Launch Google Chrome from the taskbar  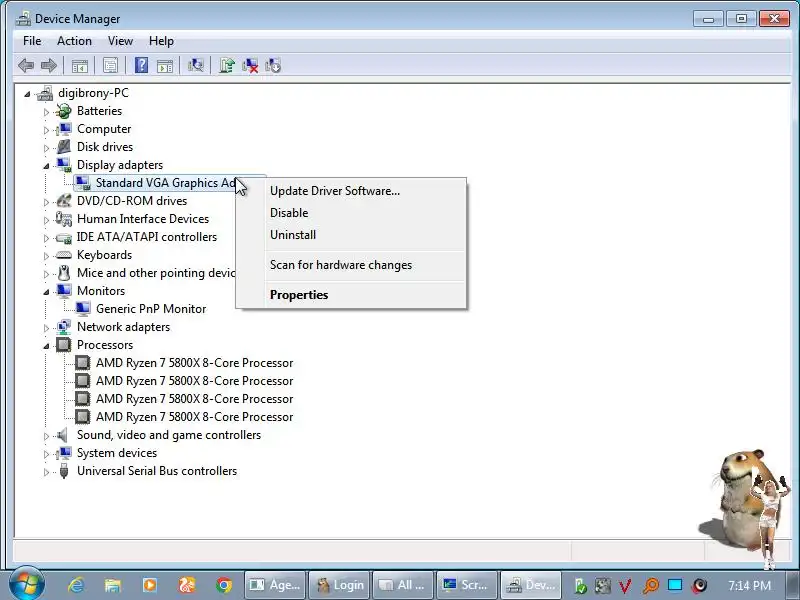coord(223,585)
